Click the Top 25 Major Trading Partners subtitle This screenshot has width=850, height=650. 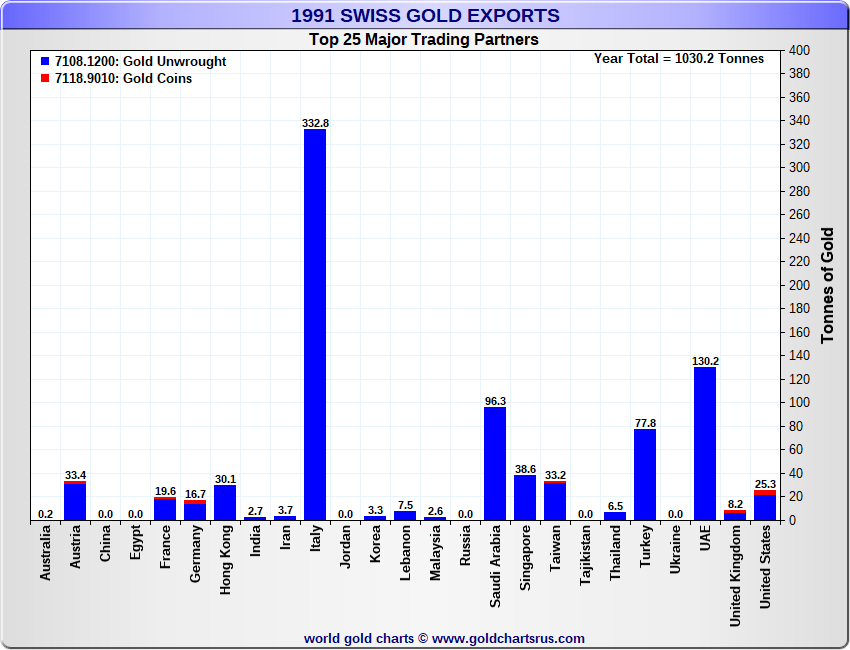click(425, 40)
